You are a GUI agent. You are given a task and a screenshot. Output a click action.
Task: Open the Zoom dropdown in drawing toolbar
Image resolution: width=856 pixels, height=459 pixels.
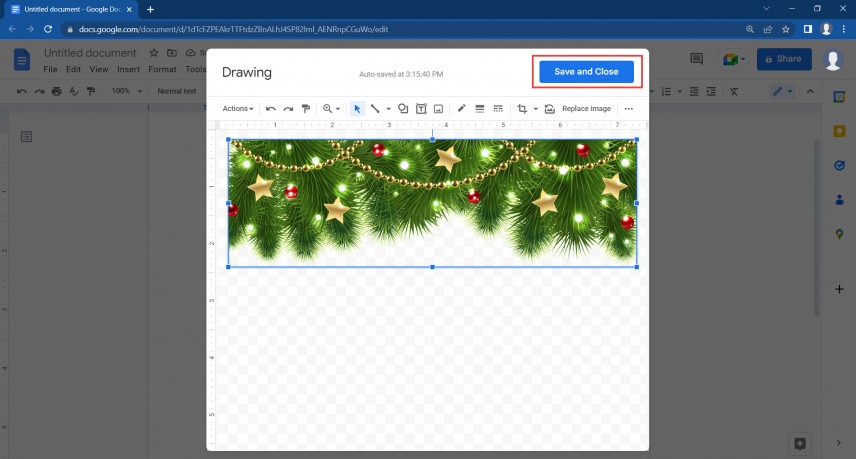(331, 108)
